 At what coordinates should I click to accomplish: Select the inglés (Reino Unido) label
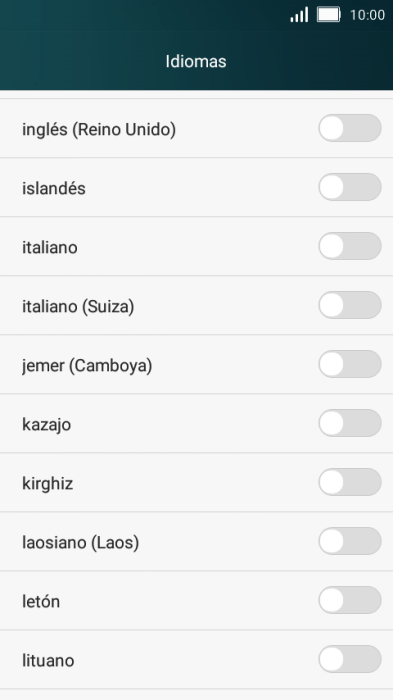tap(99, 129)
